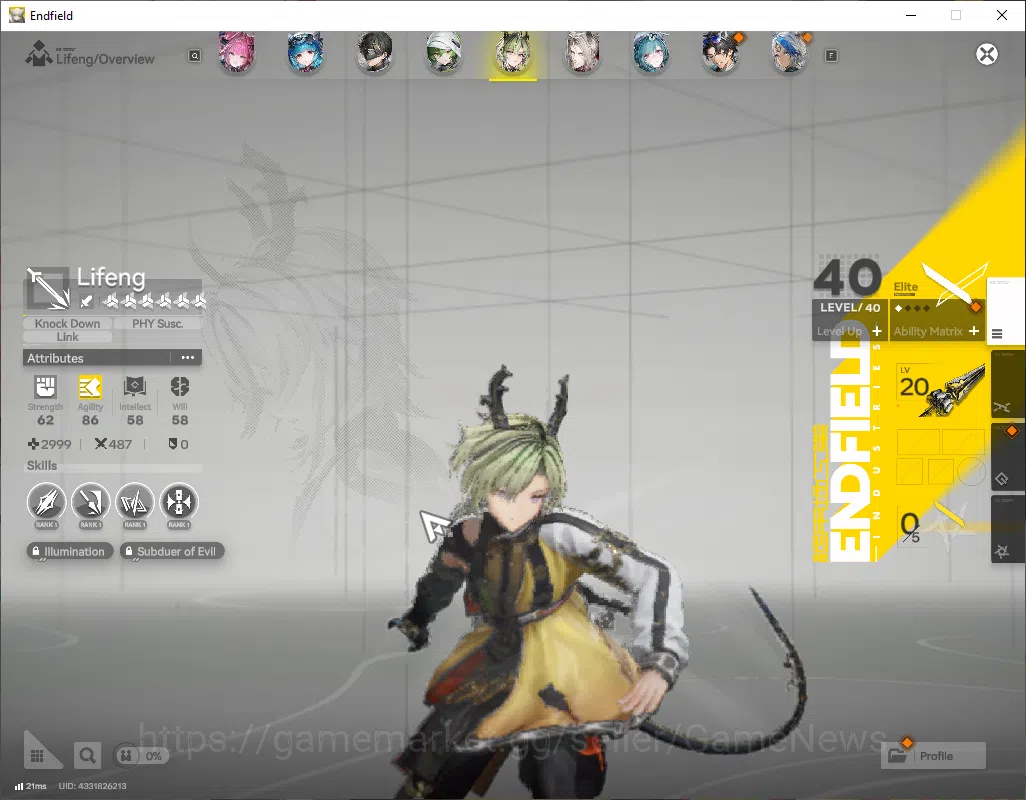This screenshot has width=1026, height=800.
Task: Click the Q previous-operator key icon
Action: (195, 56)
